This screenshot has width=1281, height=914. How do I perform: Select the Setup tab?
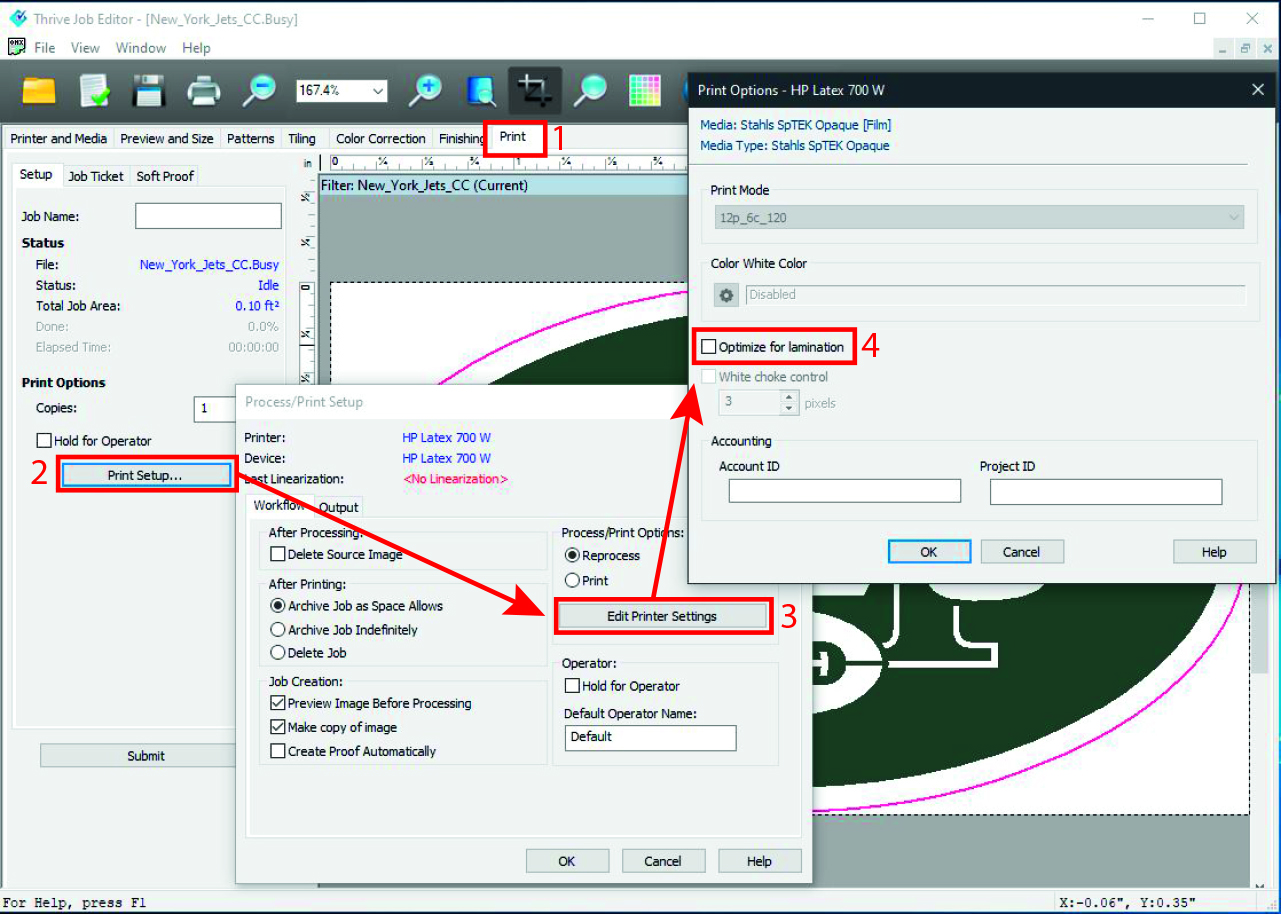click(x=36, y=174)
